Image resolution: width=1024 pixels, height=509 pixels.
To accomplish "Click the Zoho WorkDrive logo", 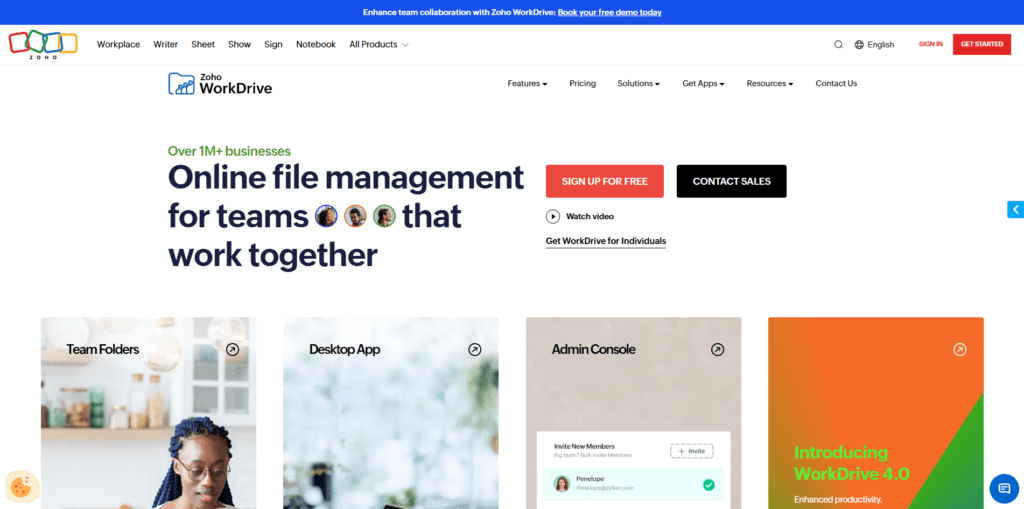I will tap(220, 84).
